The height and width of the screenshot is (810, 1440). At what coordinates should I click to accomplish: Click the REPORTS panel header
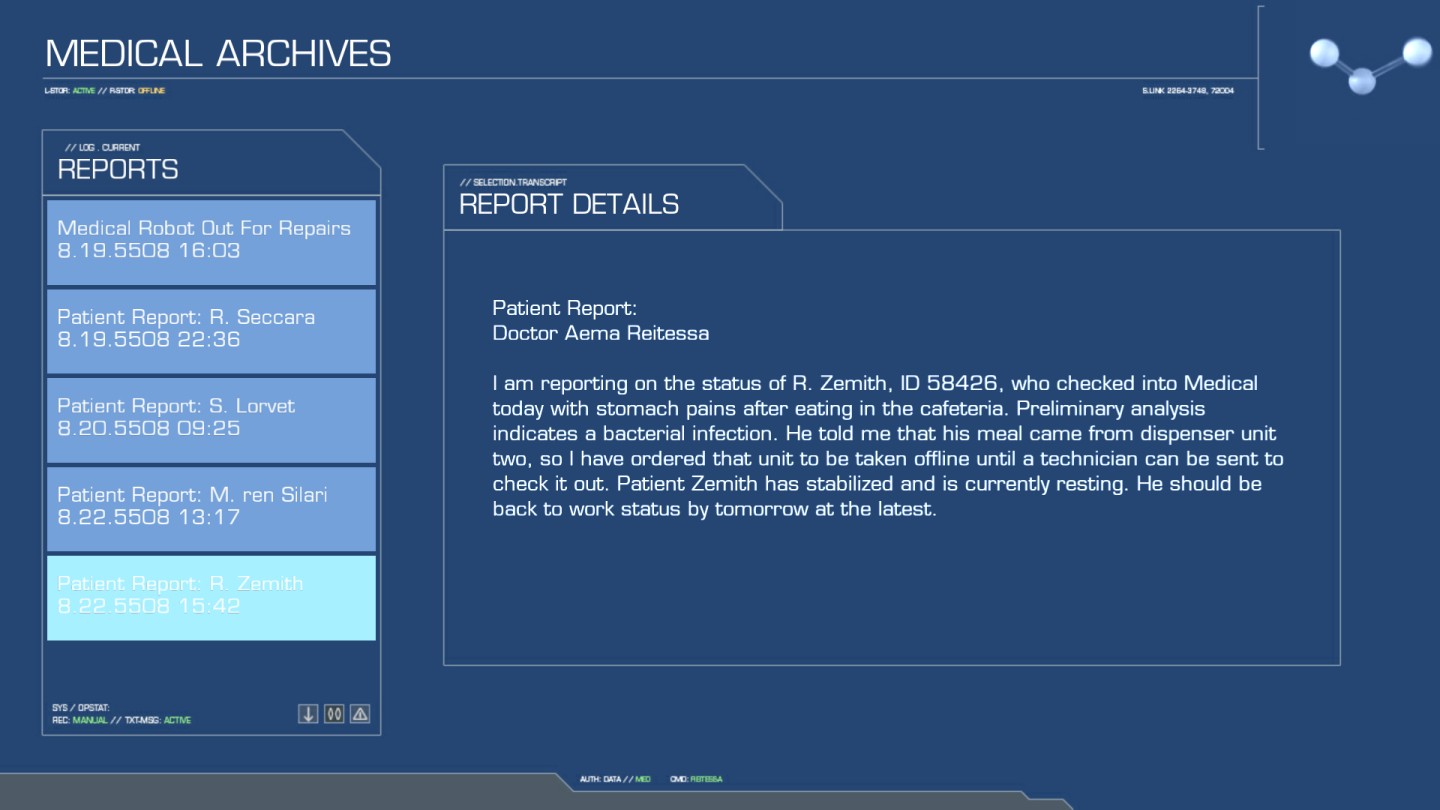tap(118, 169)
